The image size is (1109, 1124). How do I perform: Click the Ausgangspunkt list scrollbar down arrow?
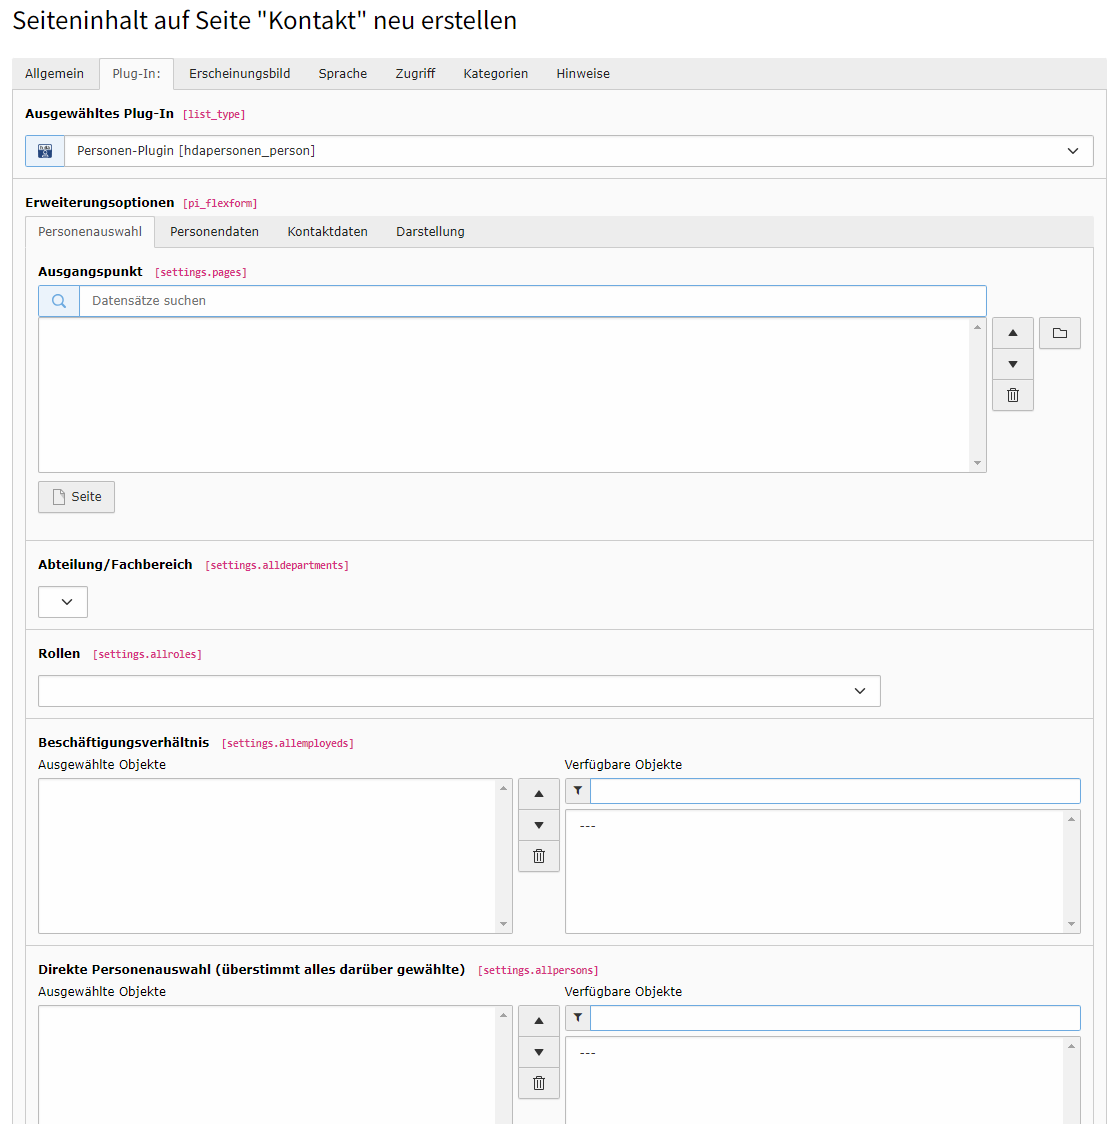pyautogui.click(x=977, y=463)
